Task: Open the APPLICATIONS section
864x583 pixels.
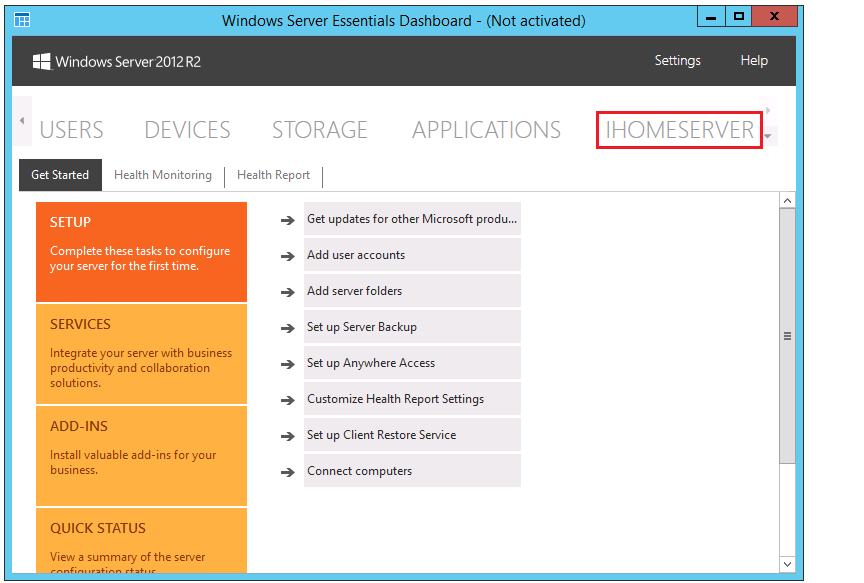Action: (487, 130)
